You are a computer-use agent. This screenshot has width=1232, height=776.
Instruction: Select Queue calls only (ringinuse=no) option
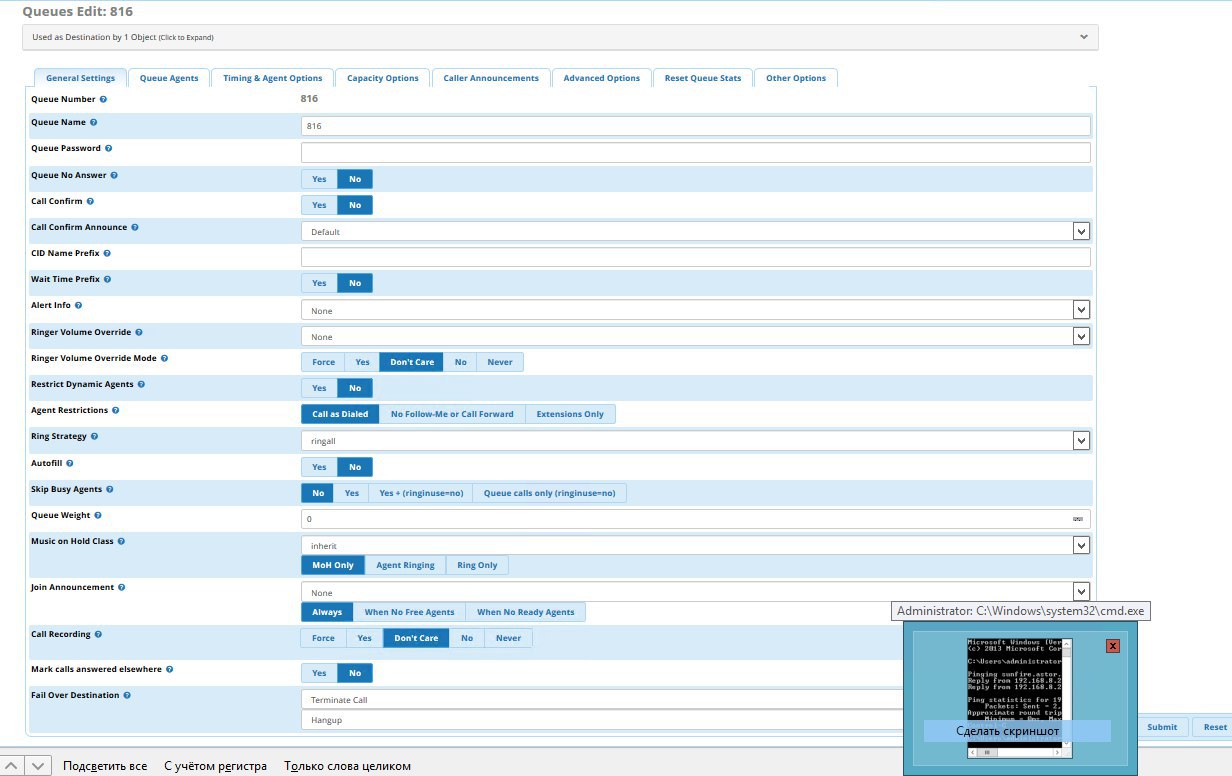click(x=549, y=493)
